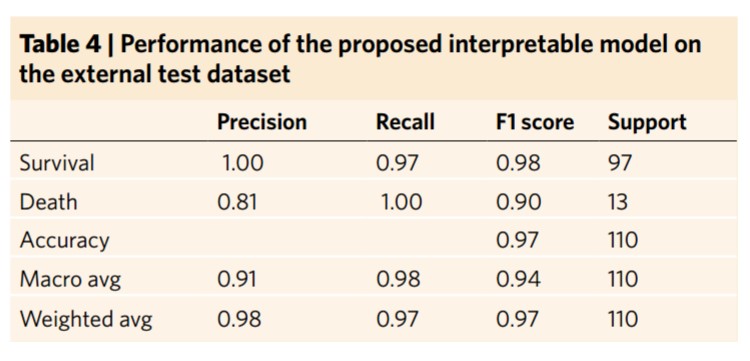
Task: Click Death recall value 1.00
Action: click(x=402, y=202)
